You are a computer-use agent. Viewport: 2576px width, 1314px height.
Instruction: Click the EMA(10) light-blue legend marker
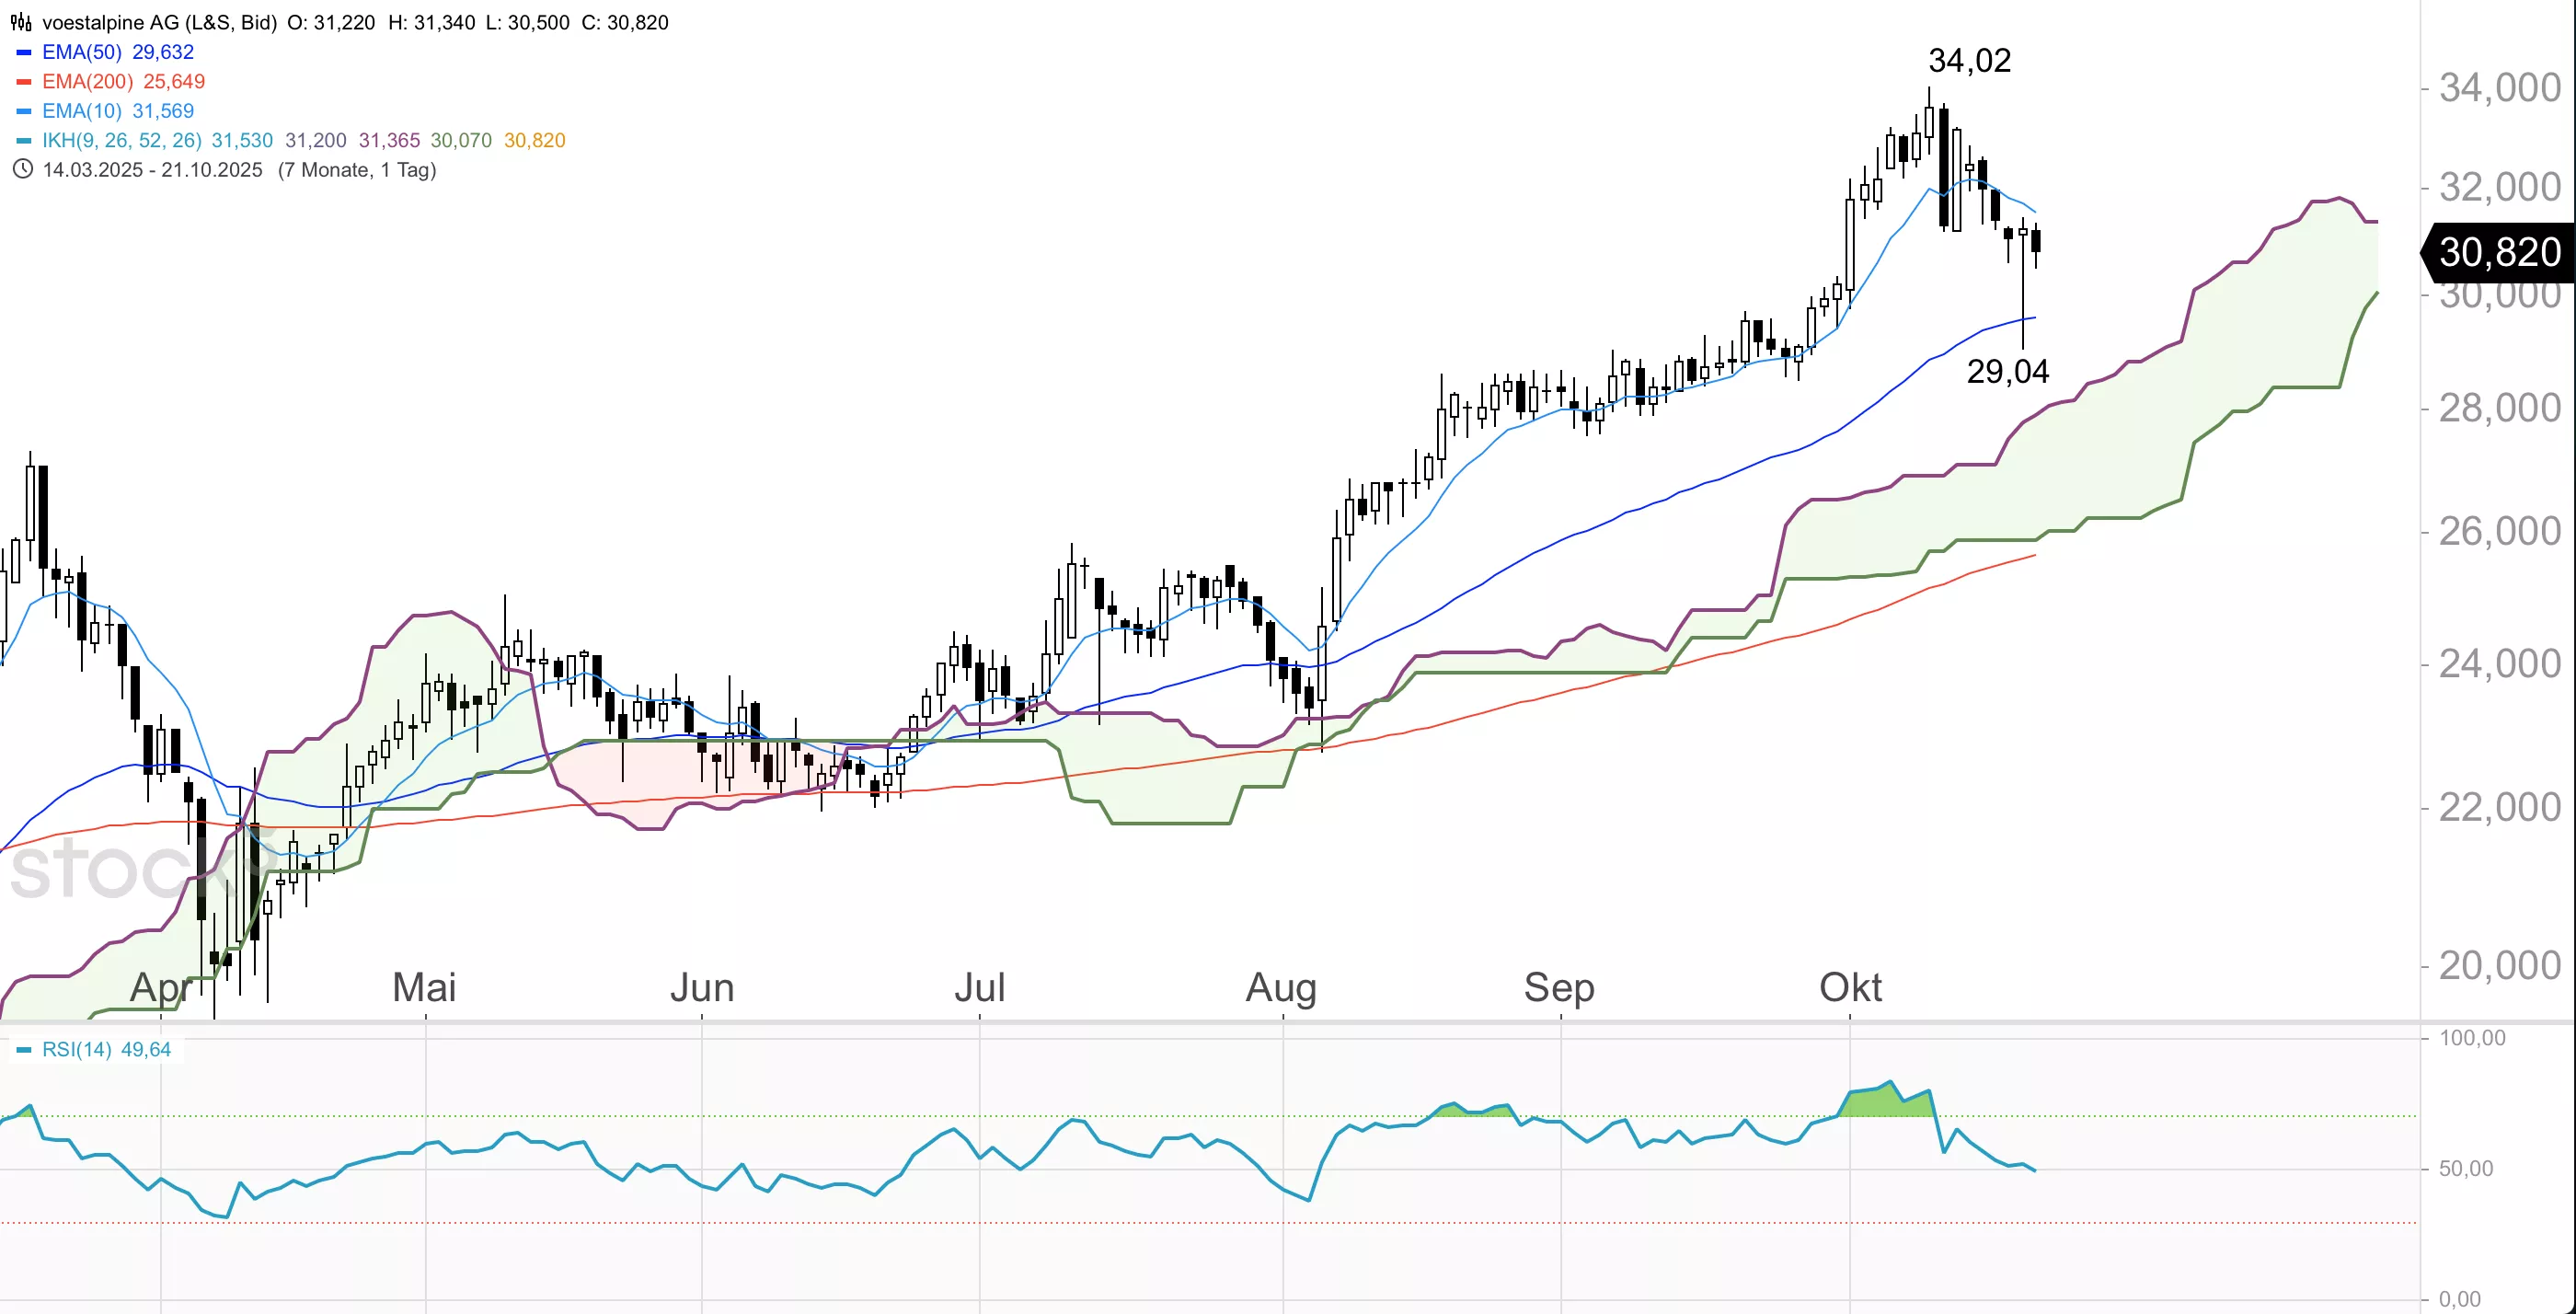coord(24,111)
